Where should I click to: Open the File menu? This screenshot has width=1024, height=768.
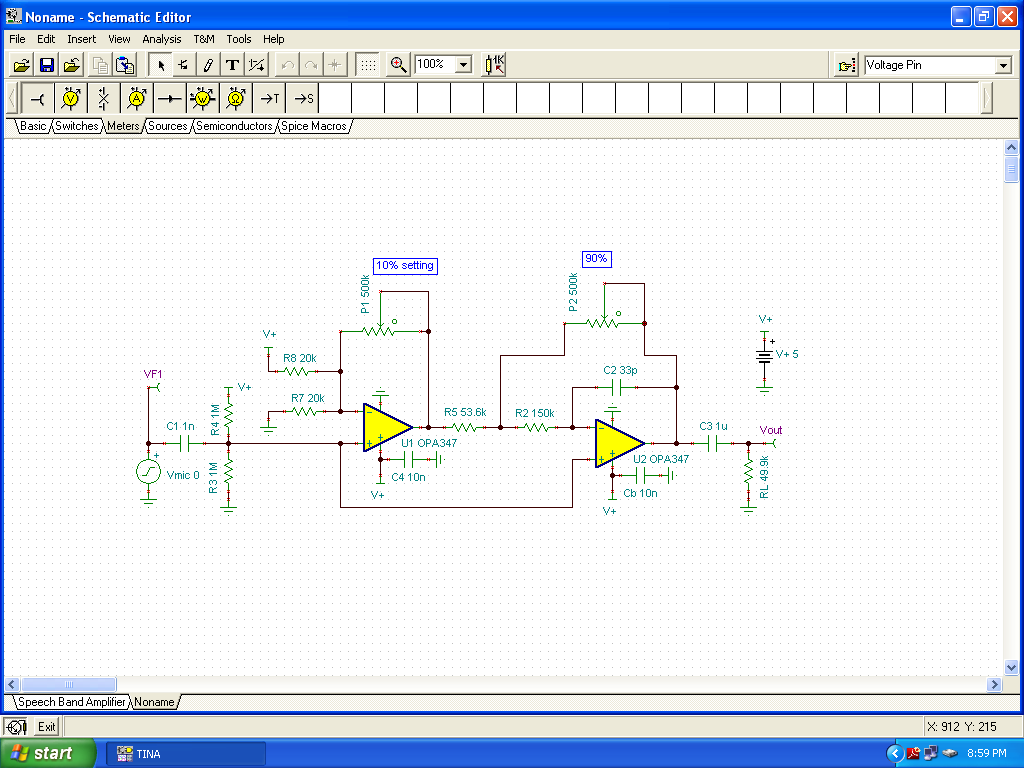pyautogui.click(x=17, y=39)
